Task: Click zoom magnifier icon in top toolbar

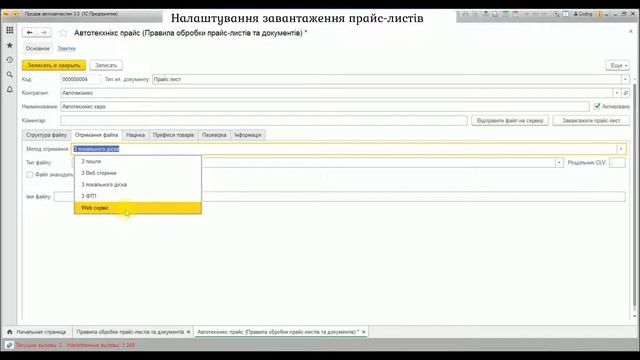Action: point(556,14)
